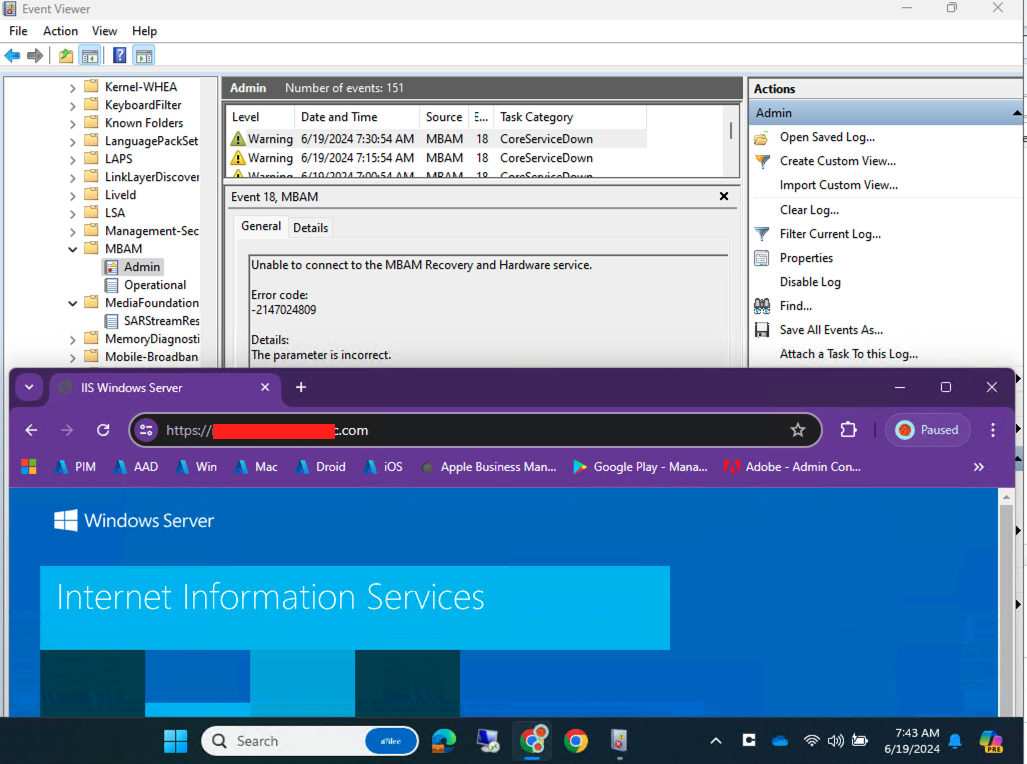
Task: Open the AAD bookmark
Action: click(136, 467)
